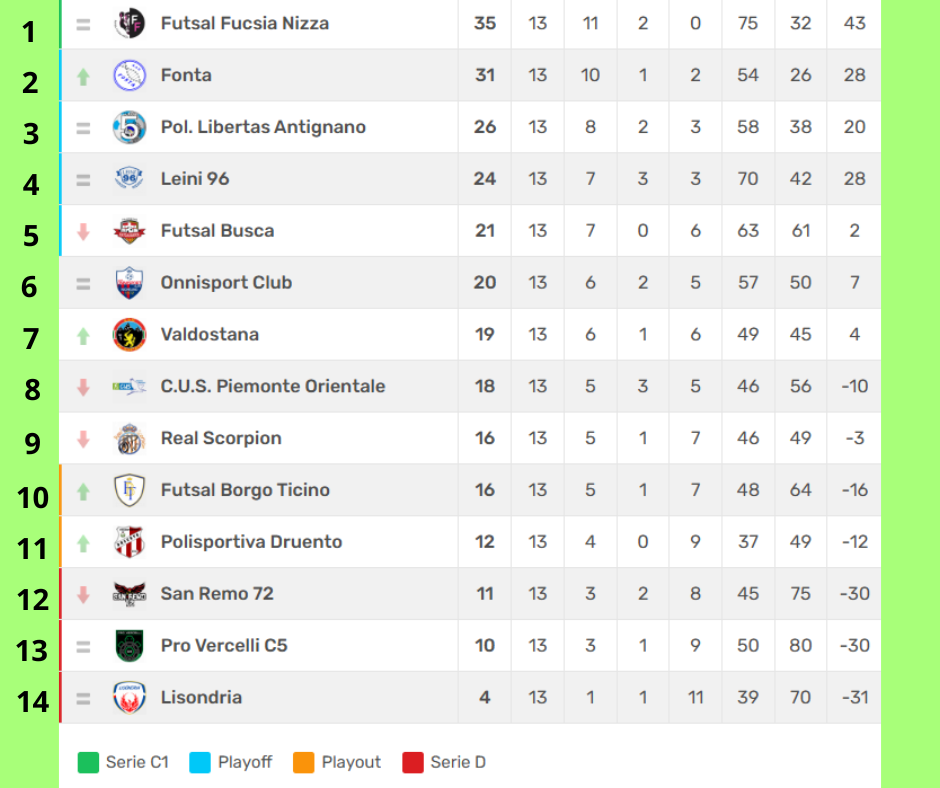Viewport: 940px width, 788px height.
Task: Click the blue Playoff legend swatch
Action: [x=200, y=762]
